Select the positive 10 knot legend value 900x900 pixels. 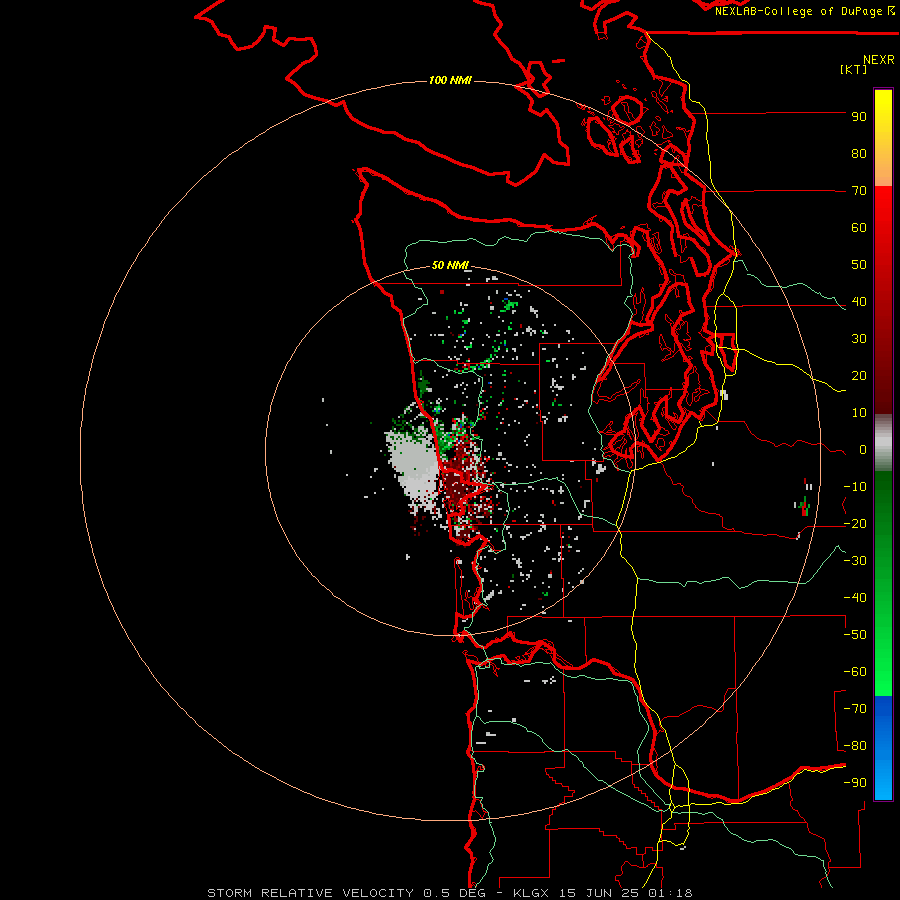click(x=859, y=413)
